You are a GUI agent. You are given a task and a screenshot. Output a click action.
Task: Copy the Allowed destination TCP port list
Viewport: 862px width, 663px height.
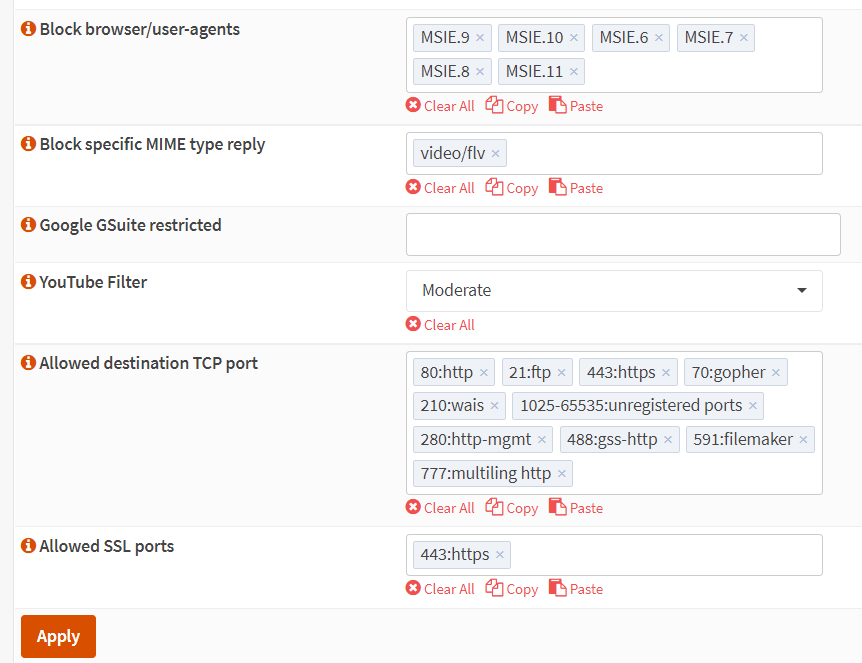(x=512, y=508)
